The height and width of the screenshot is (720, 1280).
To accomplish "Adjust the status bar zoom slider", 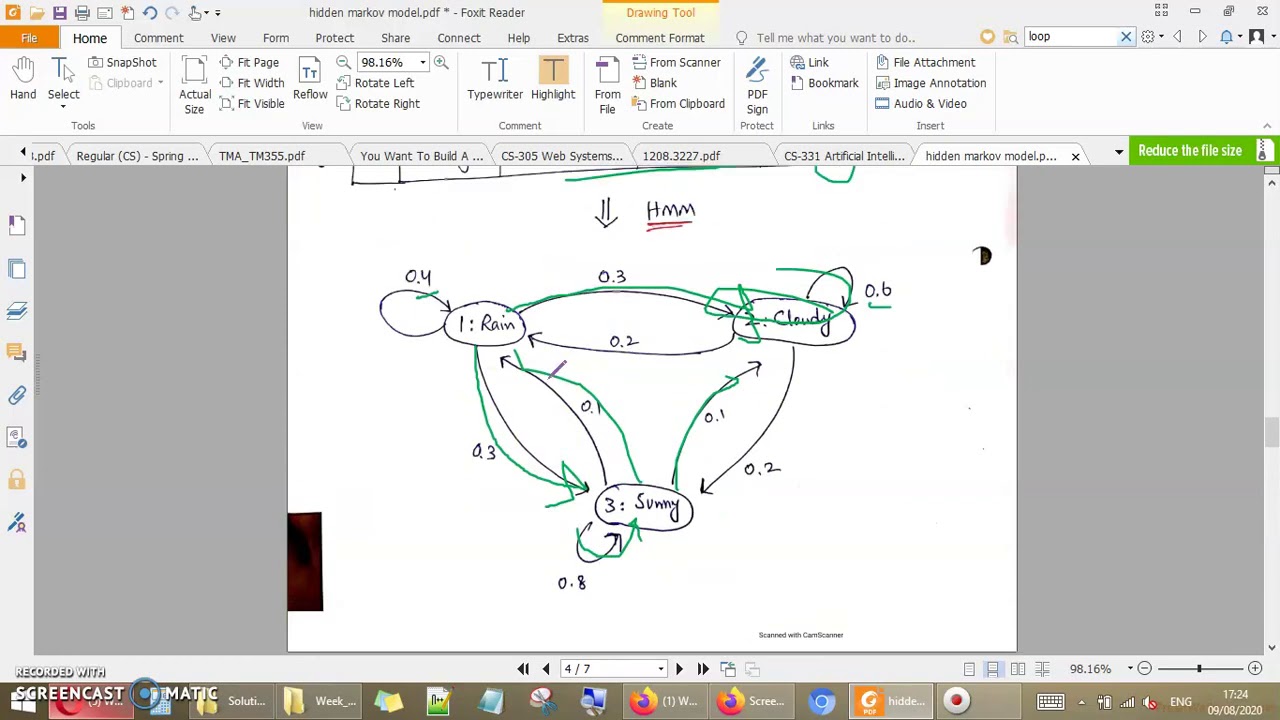I will (1199, 668).
